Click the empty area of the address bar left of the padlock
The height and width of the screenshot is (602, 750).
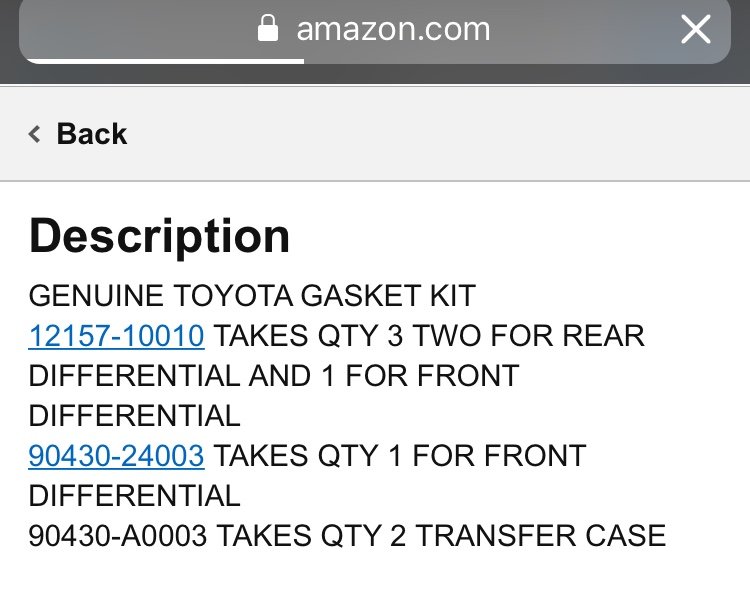[x=139, y=29]
